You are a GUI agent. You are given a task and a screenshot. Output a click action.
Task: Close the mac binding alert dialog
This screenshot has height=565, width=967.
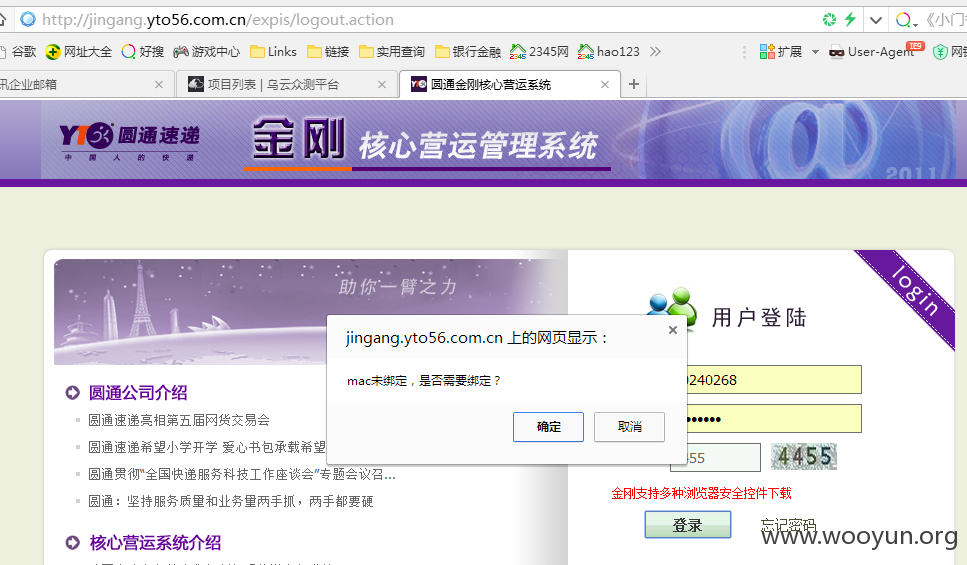coord(673,330)
